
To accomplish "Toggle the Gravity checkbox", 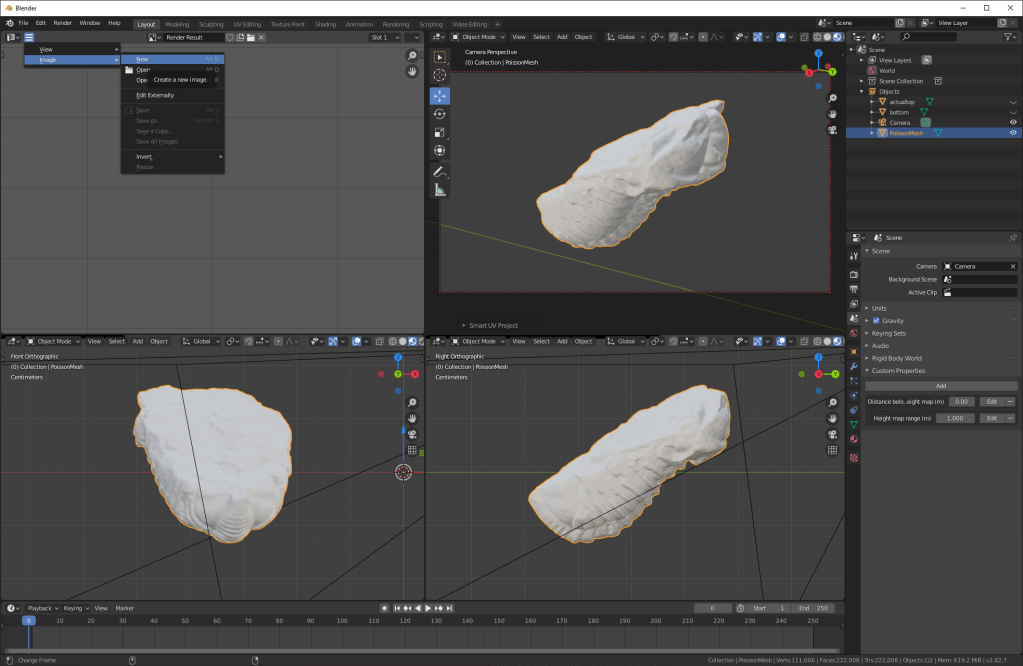I will (x=877, y=320).
